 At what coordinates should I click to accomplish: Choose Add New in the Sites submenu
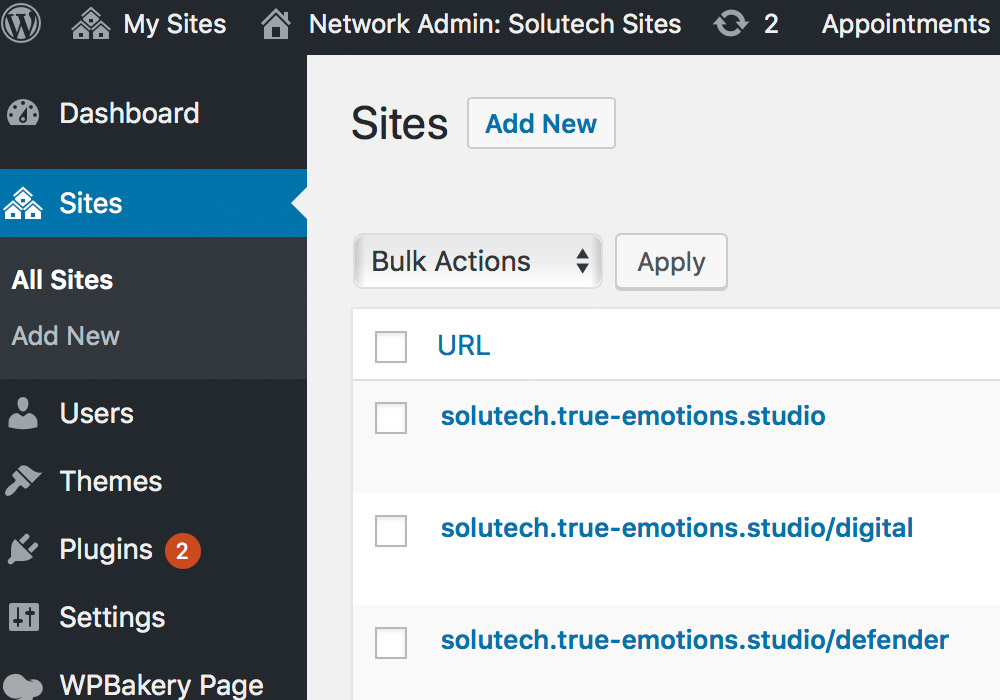point(66,336)
